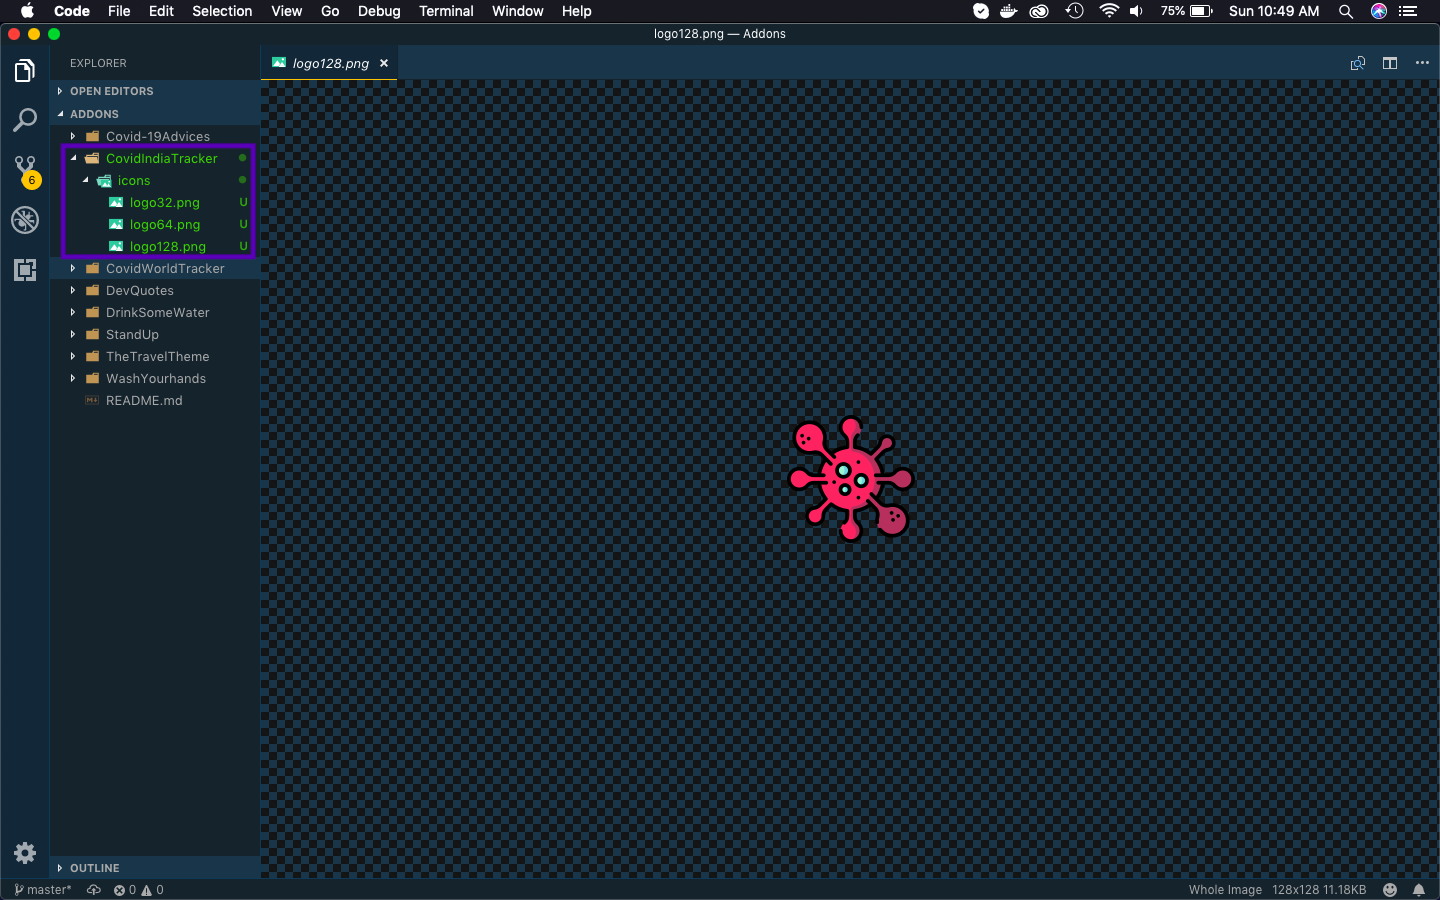Open the Debug menu
1440x900 pixels.
click(379, 11)
